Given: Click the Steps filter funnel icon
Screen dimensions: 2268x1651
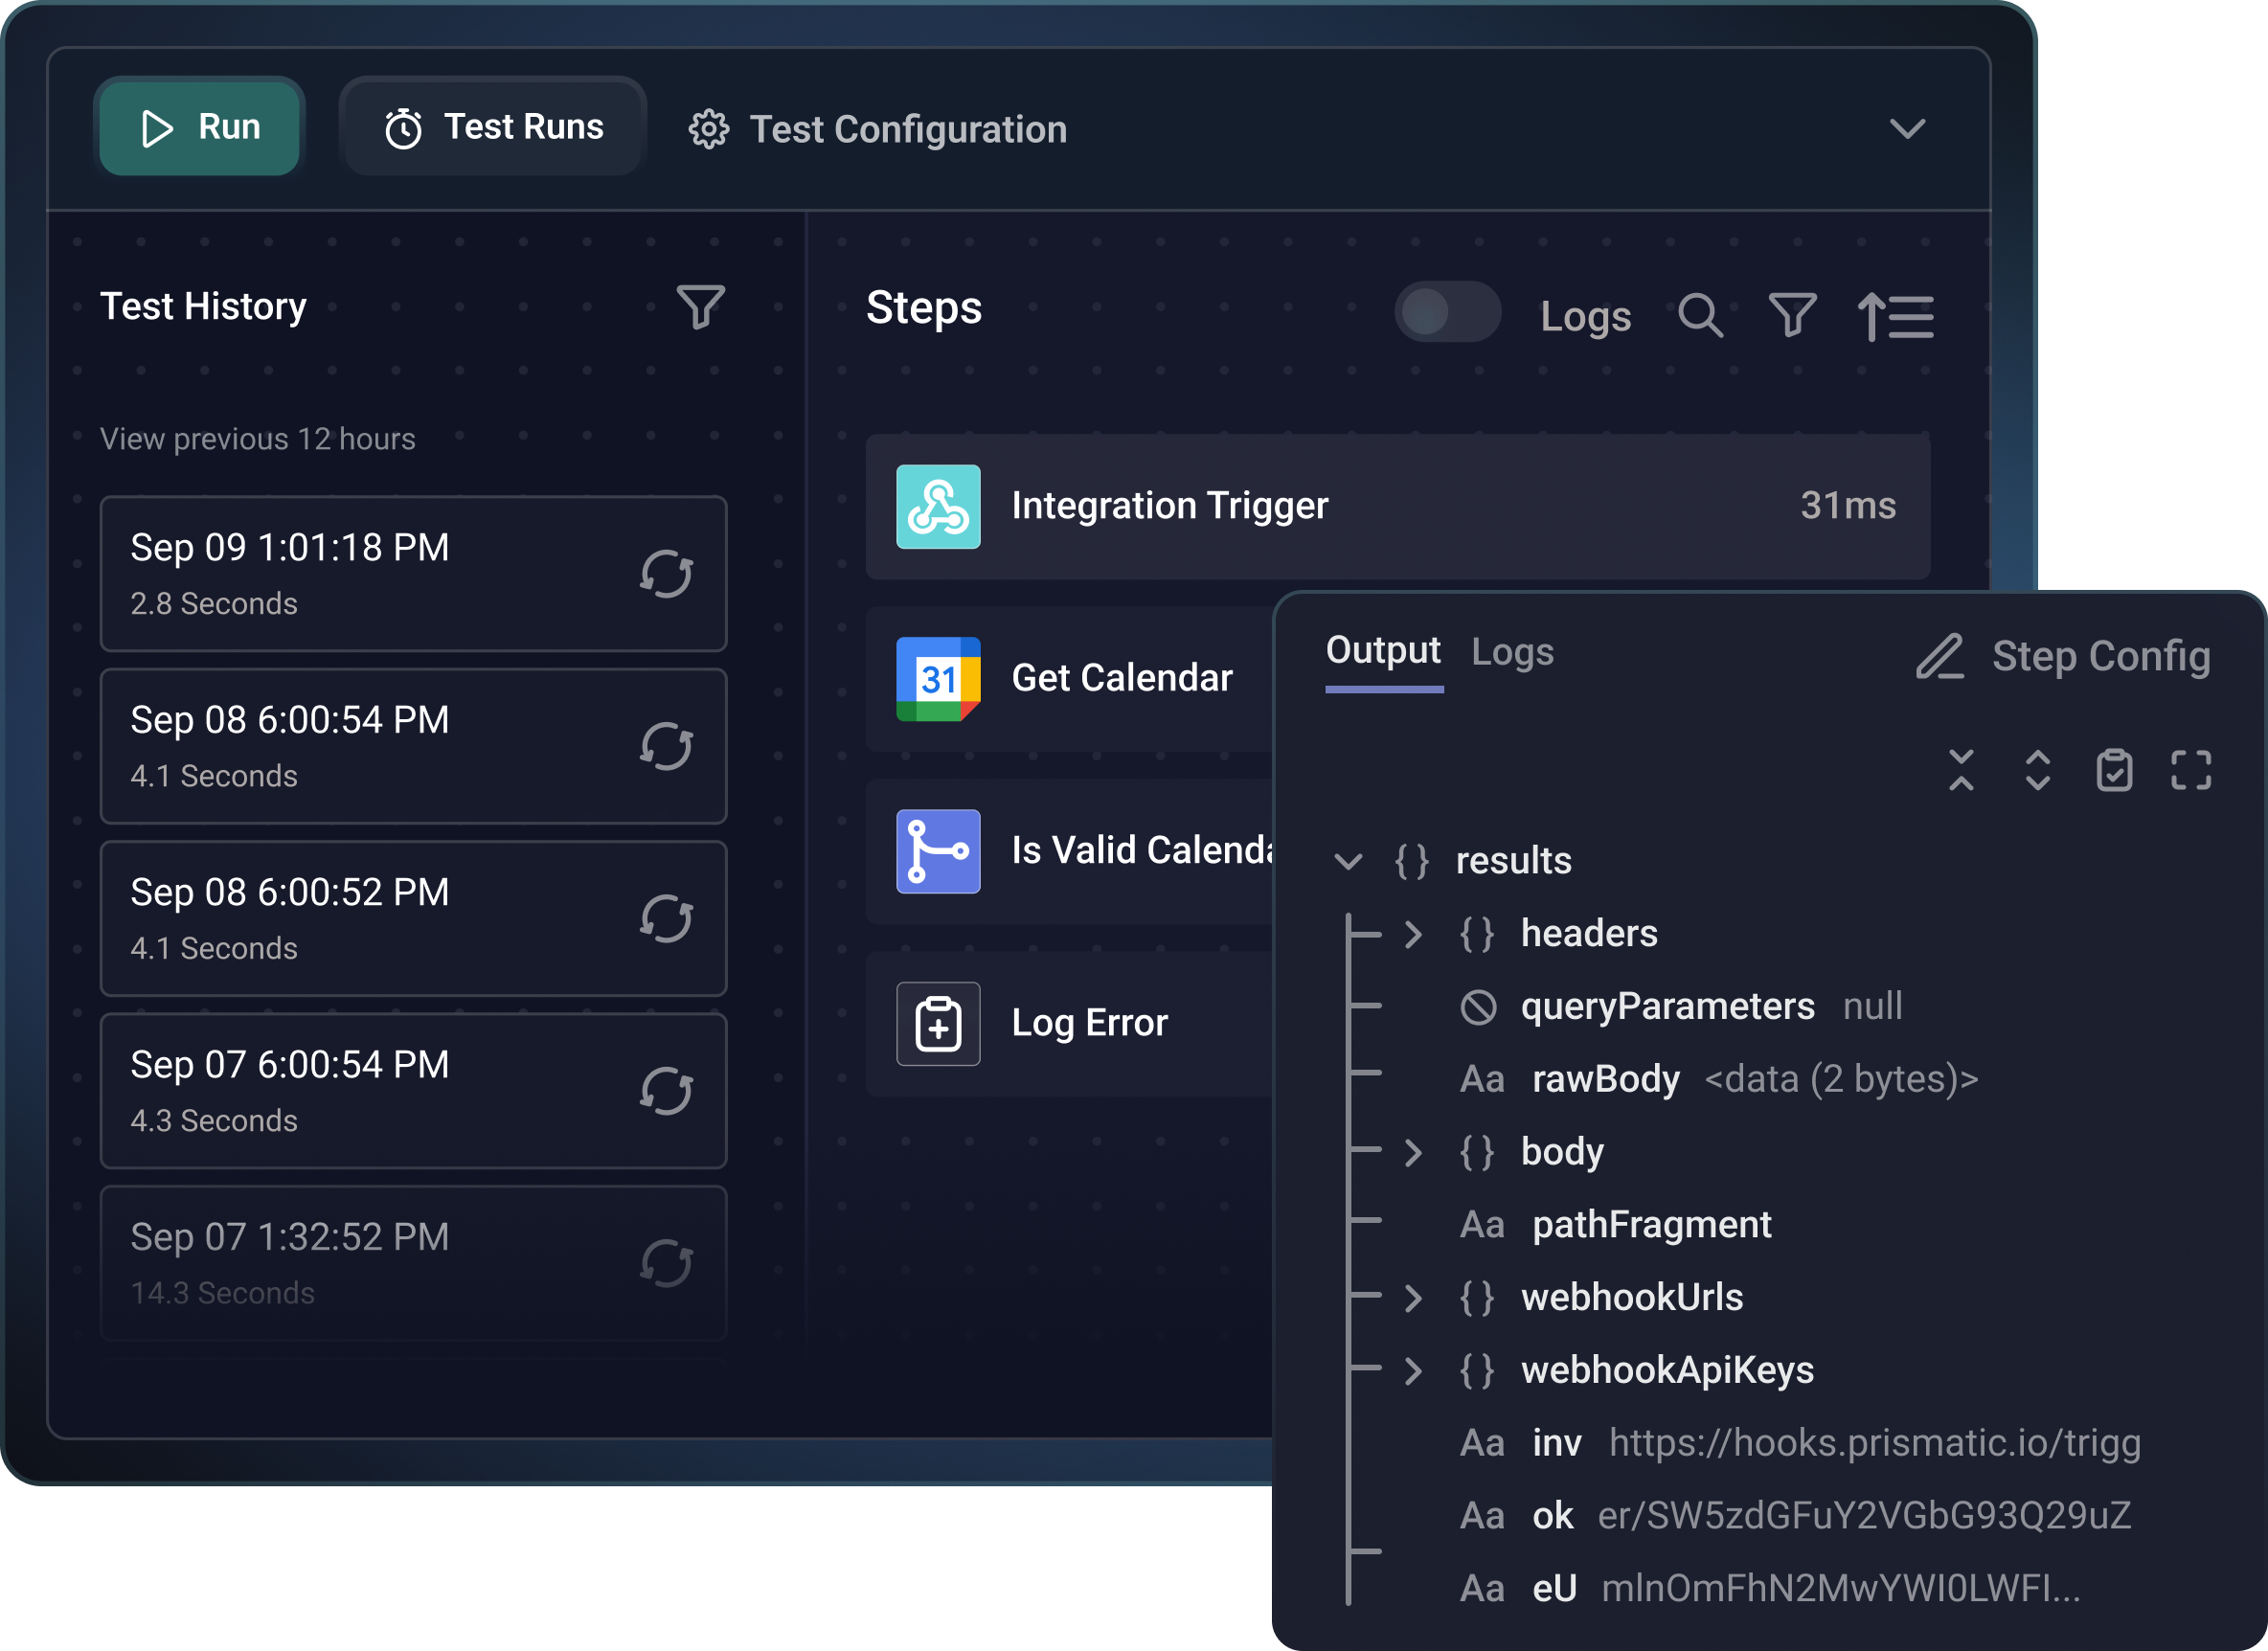Looking at the screenshot, I should coord(1792,316).
